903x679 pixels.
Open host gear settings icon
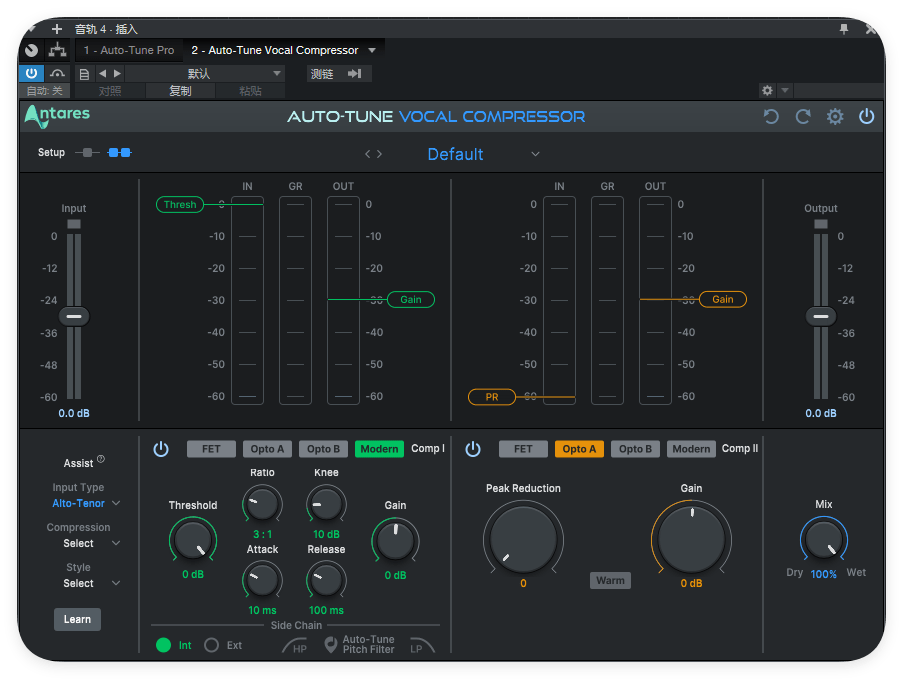767,90
